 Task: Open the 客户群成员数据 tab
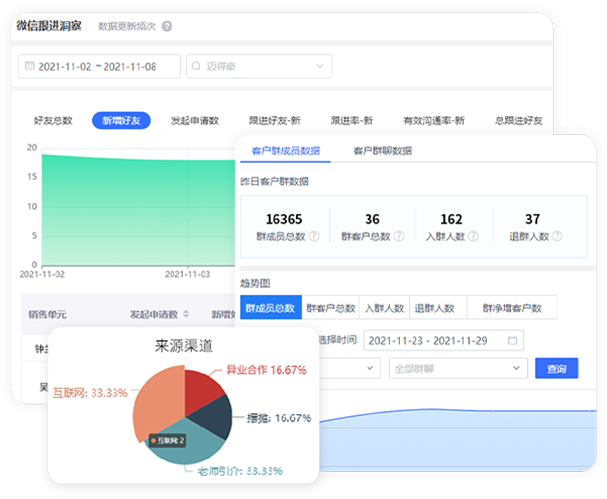[x=286, y=151]
